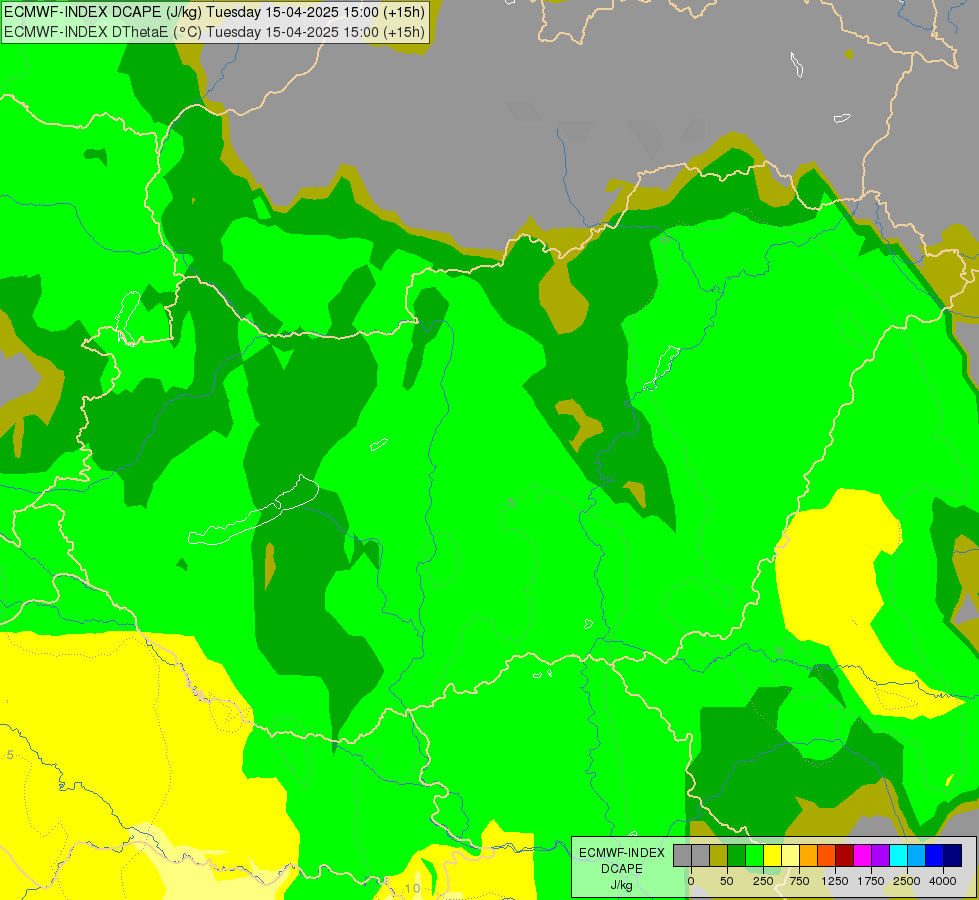The height and width of the screenshot is (900, 979).
Task: Click the legend scale value 4000
Action: (x=943, y=881)
